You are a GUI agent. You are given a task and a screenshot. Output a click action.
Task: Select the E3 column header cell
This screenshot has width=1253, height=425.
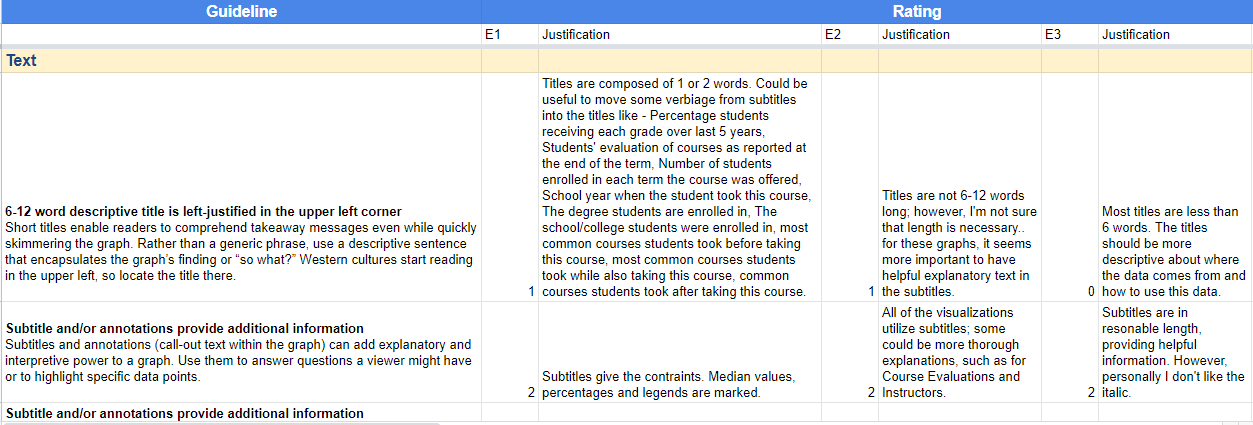click(x=1069, y=35)
